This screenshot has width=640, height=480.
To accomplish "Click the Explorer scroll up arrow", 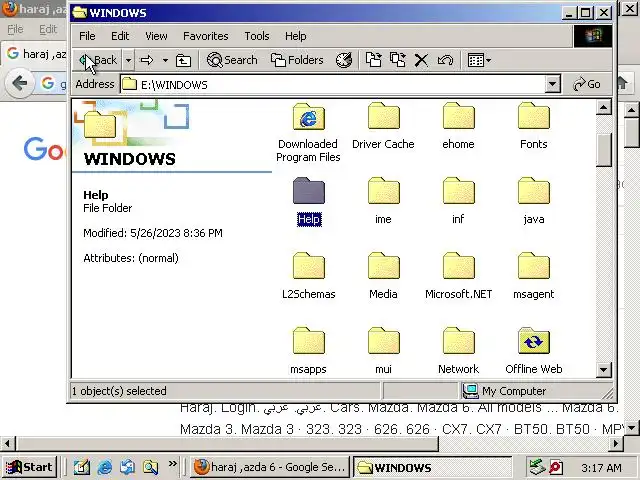I will coord(603,108).
